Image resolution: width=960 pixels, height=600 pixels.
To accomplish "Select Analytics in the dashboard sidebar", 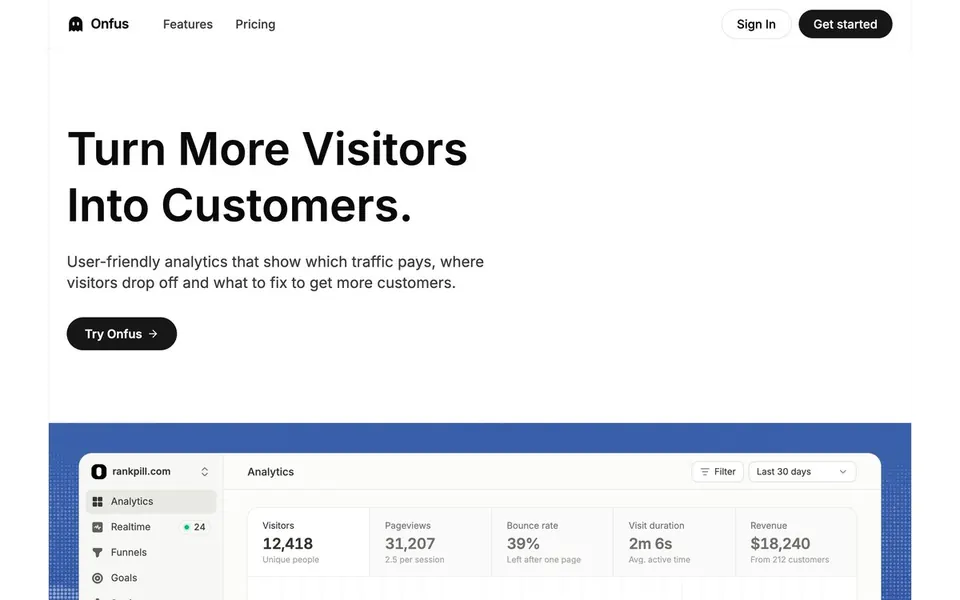I will (151, 501).
